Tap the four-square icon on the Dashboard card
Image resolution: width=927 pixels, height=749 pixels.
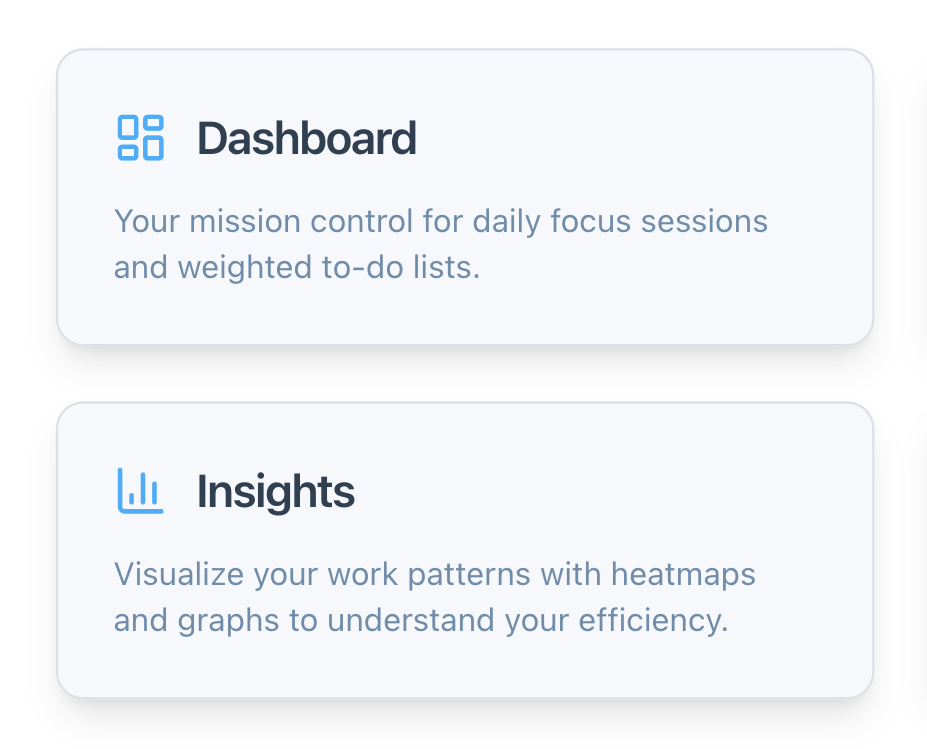[x=140, y=138]
